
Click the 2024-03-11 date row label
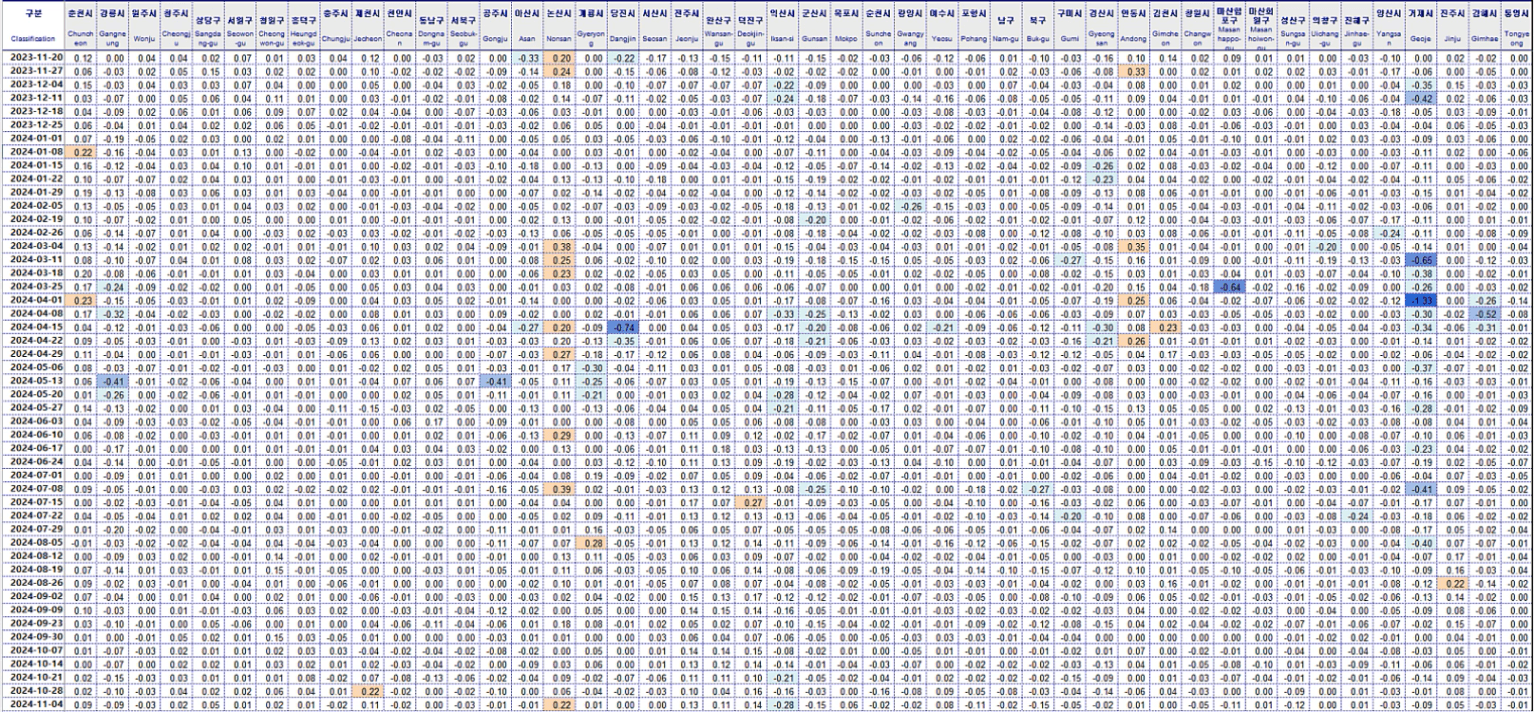pos(34,259)
